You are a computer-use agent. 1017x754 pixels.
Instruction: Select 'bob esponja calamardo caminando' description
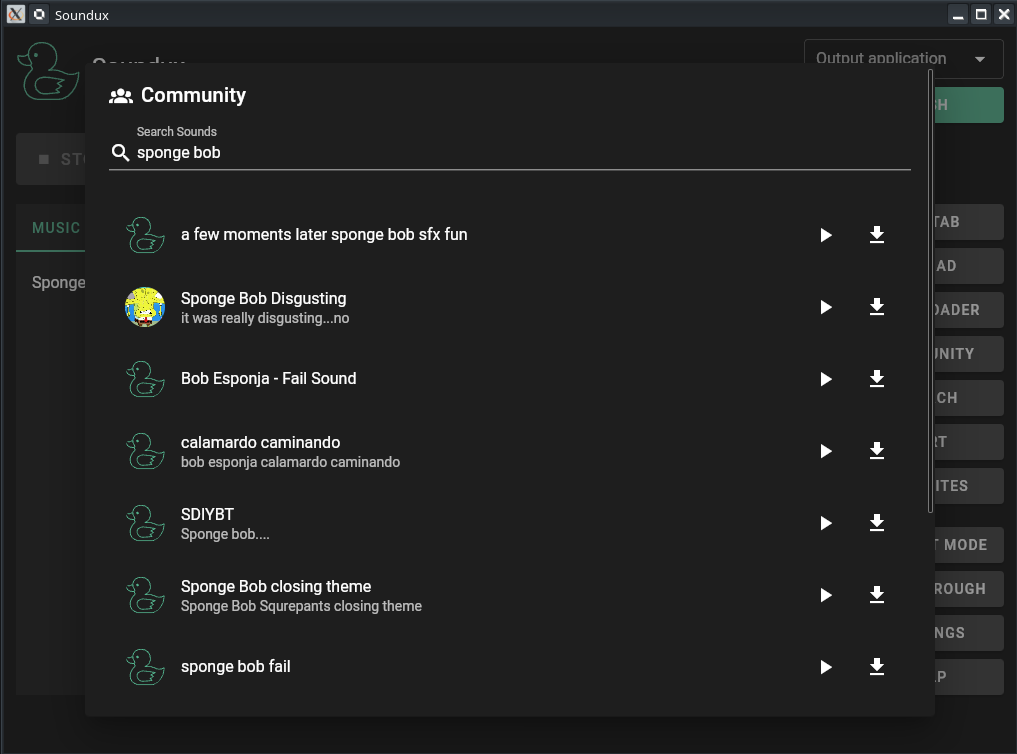[x=291, y=462]
